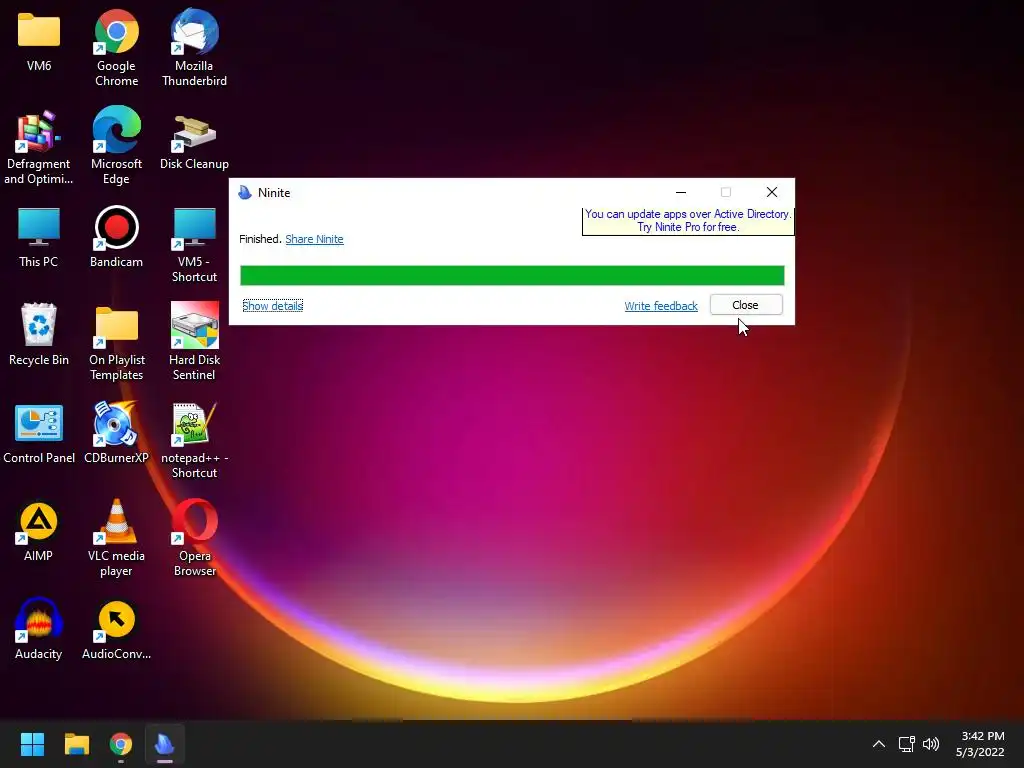Launch CDBurnerXP from the desktop
Image resolution: width=1024 pixels, height=768 pixels.
(116, 423)
